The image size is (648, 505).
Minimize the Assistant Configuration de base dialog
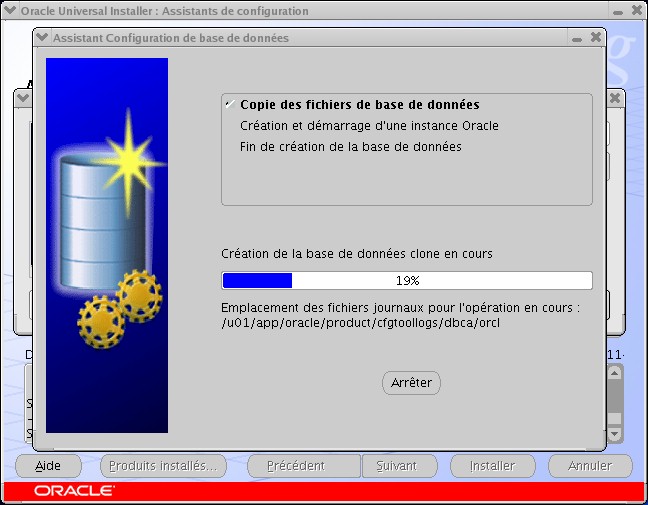577,38
